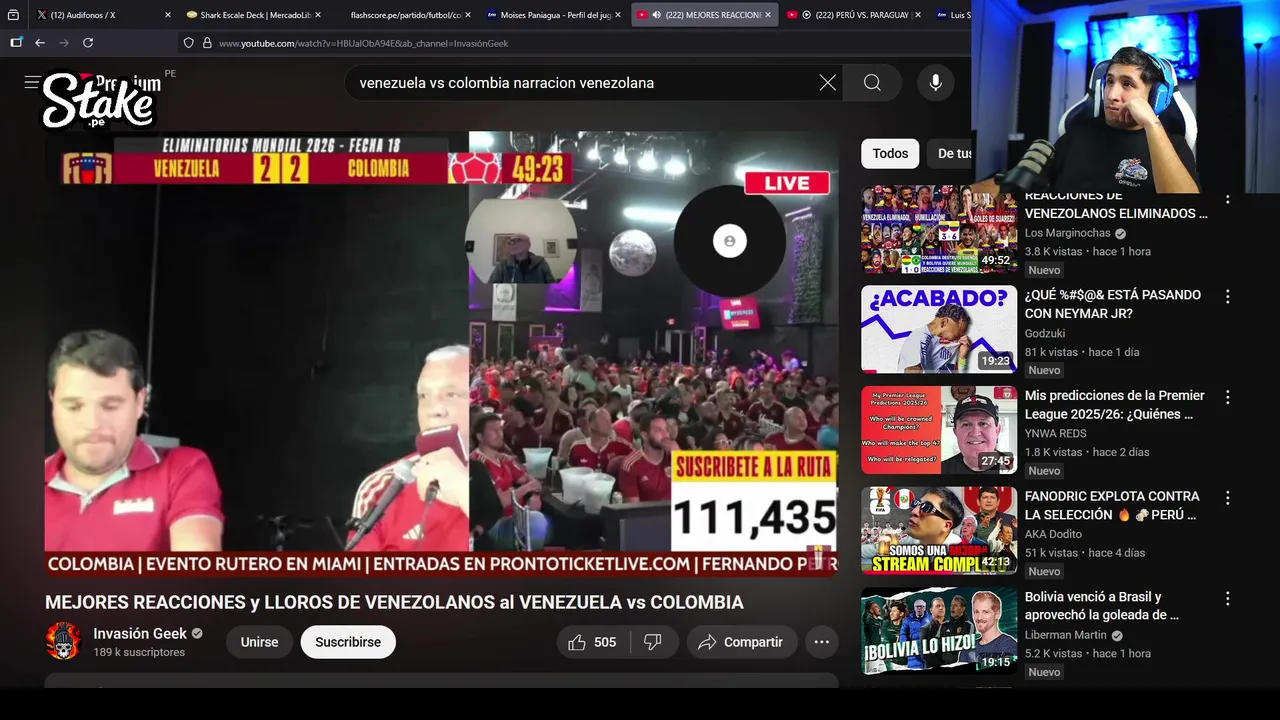Screen dimensions: 1280x720
Task: Click the video player to pause playback
Action: [441, 354]
